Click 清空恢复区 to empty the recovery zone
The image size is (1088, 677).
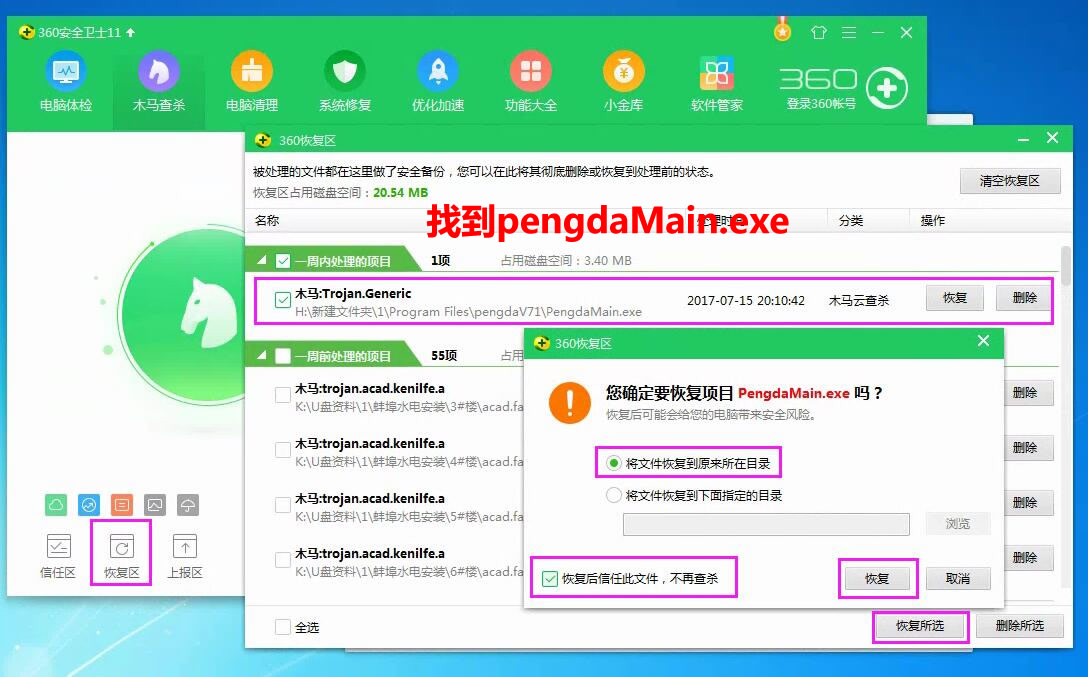coord(1010,181)
